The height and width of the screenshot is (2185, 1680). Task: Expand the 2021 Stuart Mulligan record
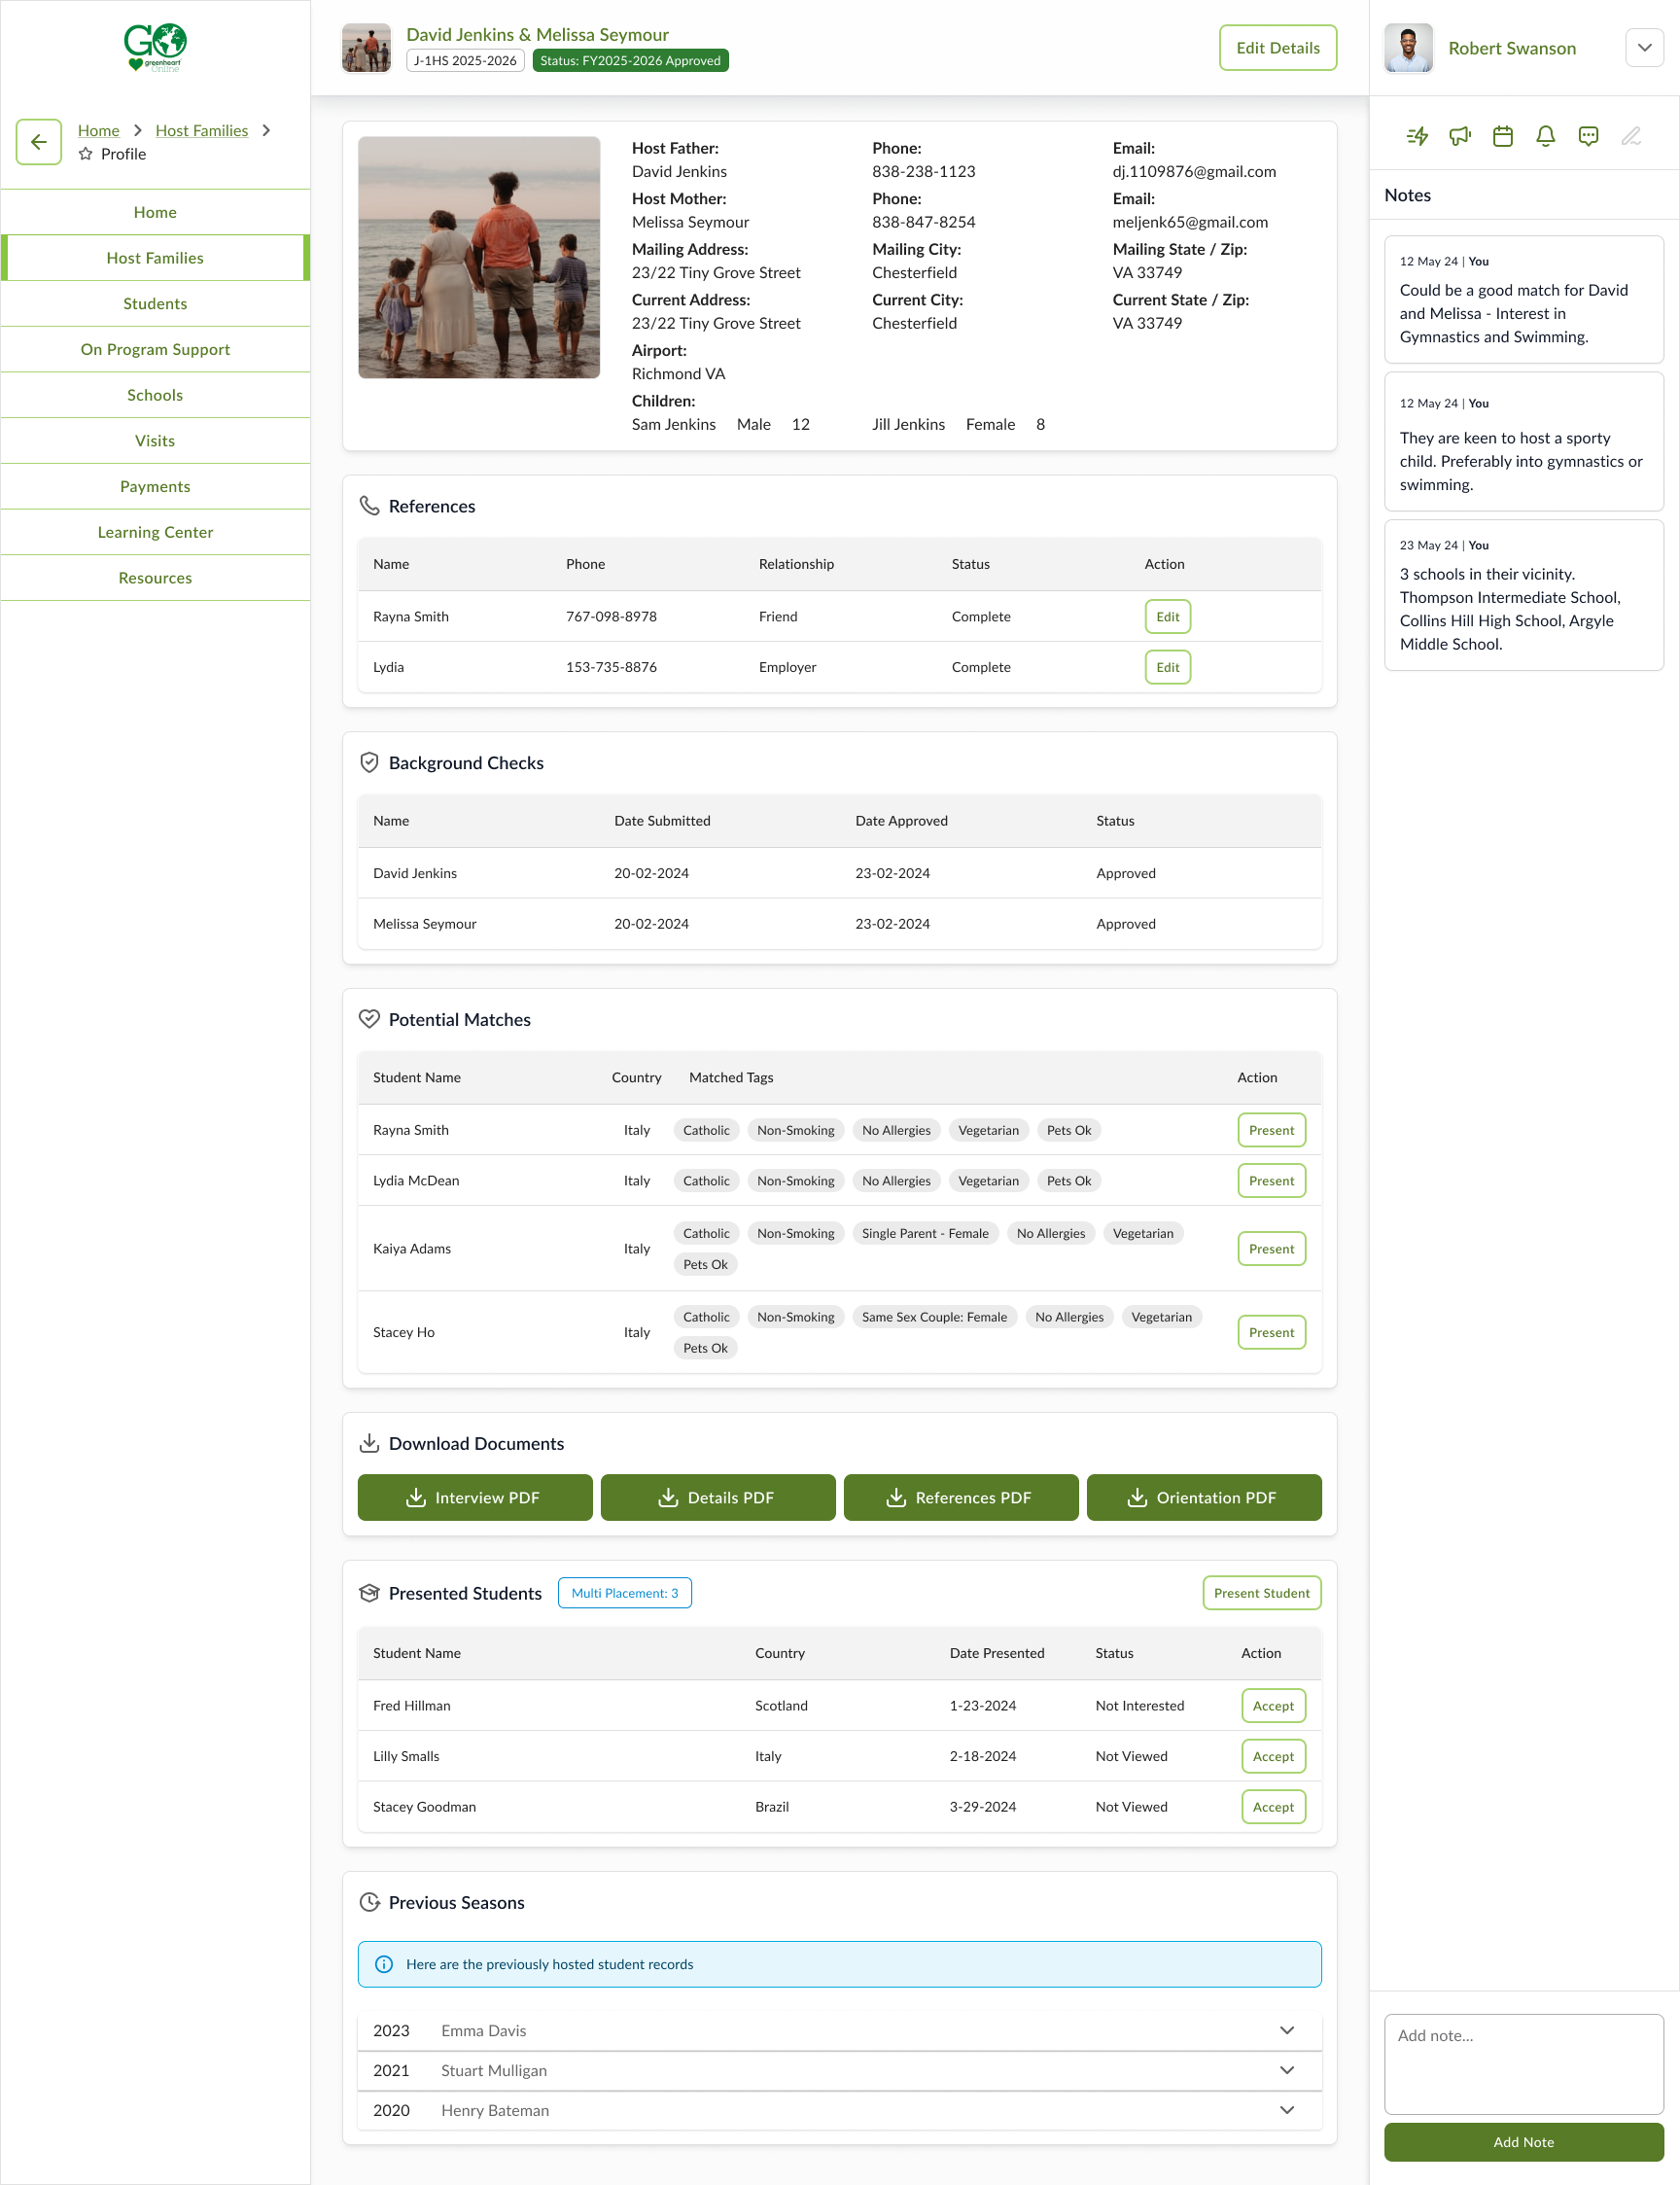[x=1286, y=2070]
